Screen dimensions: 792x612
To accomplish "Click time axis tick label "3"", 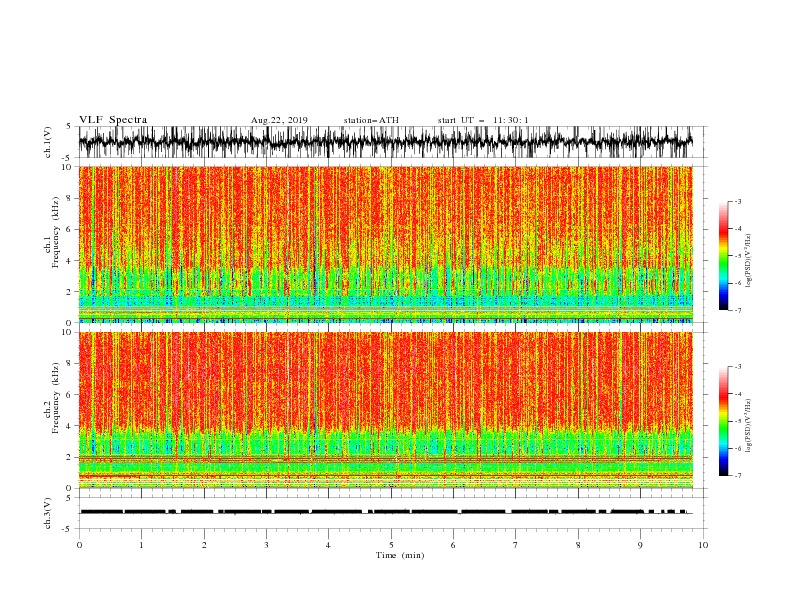I will click(266, 545).
